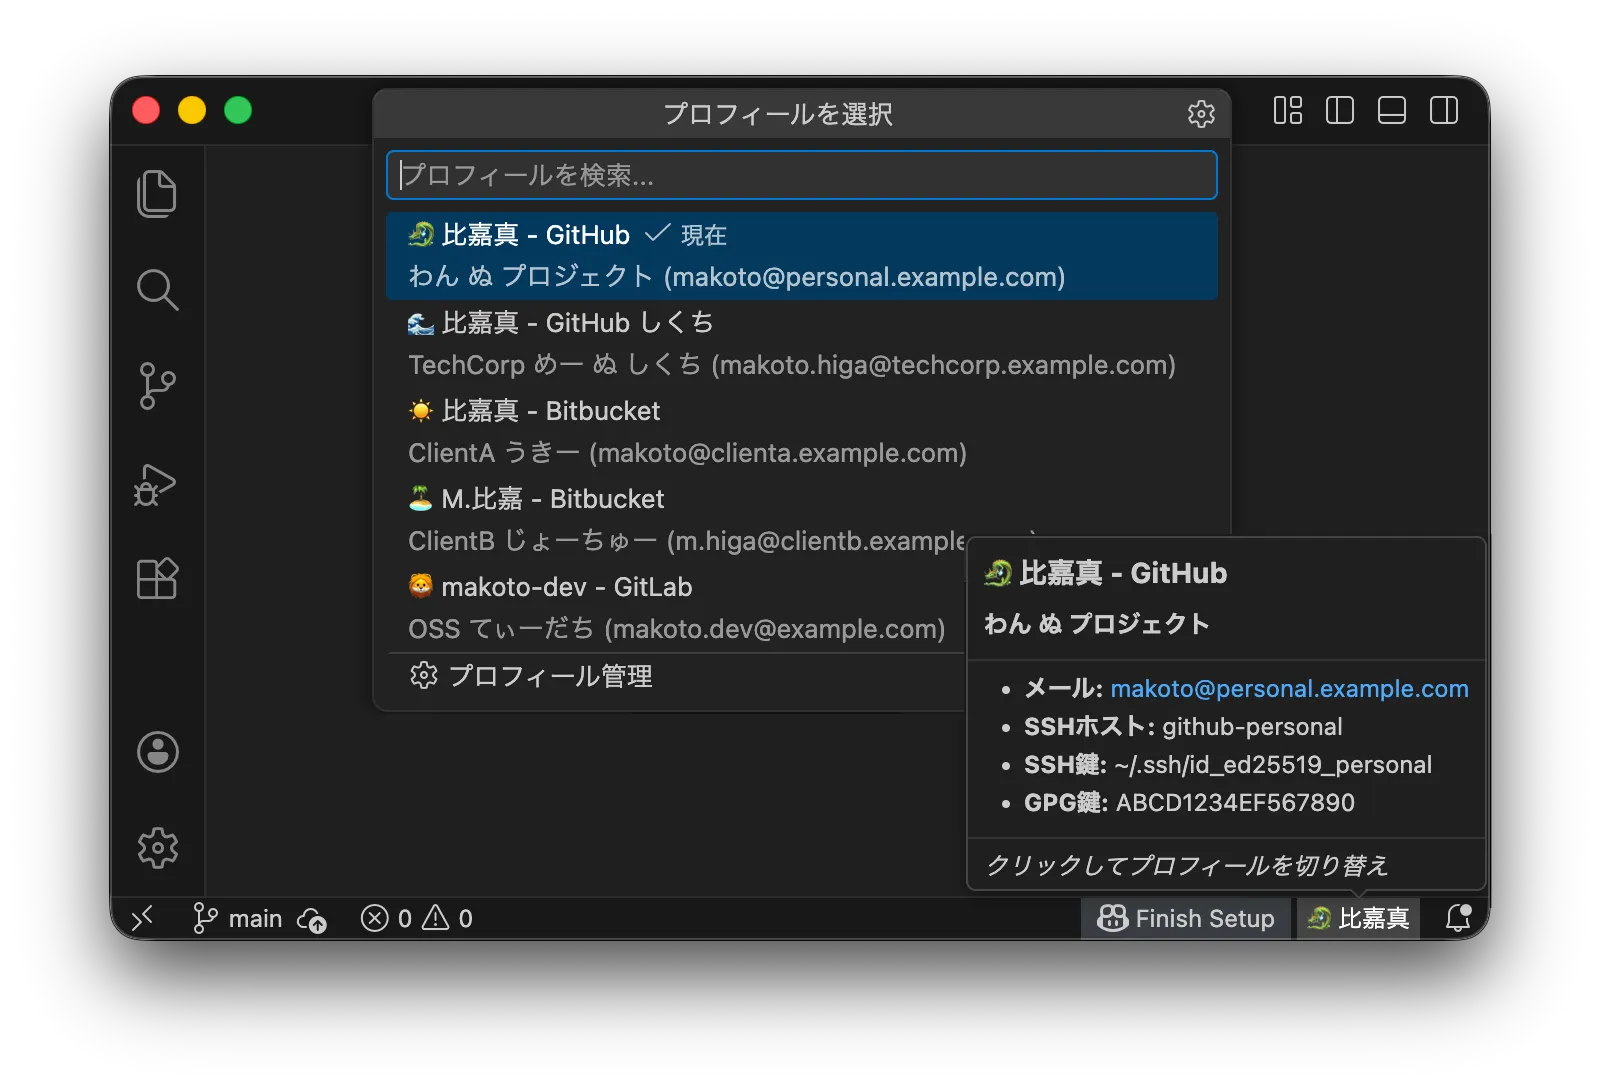Select the 比嘉真 - GitHub しくち profile
The width and height of the screenshot is (1600, 1088).
802,344
